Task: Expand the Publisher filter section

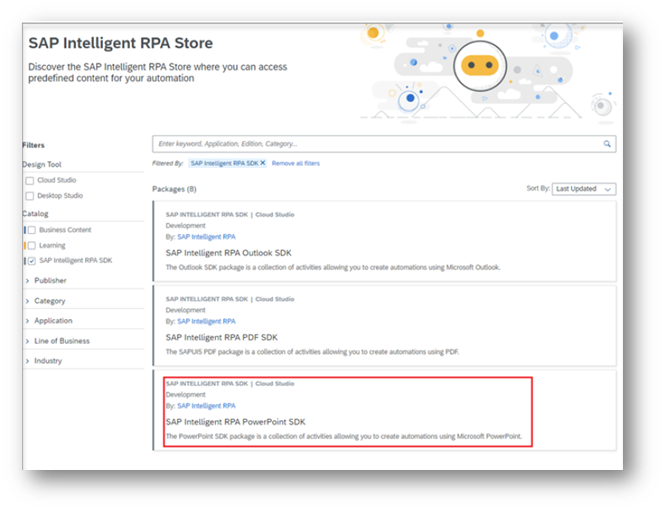Action: point(50,281)
